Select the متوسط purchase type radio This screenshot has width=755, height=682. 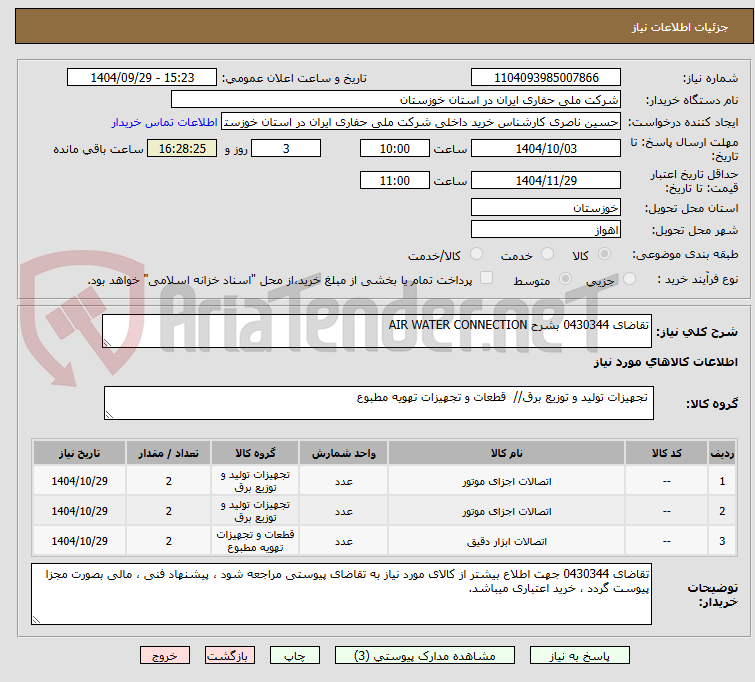(565, 279)
